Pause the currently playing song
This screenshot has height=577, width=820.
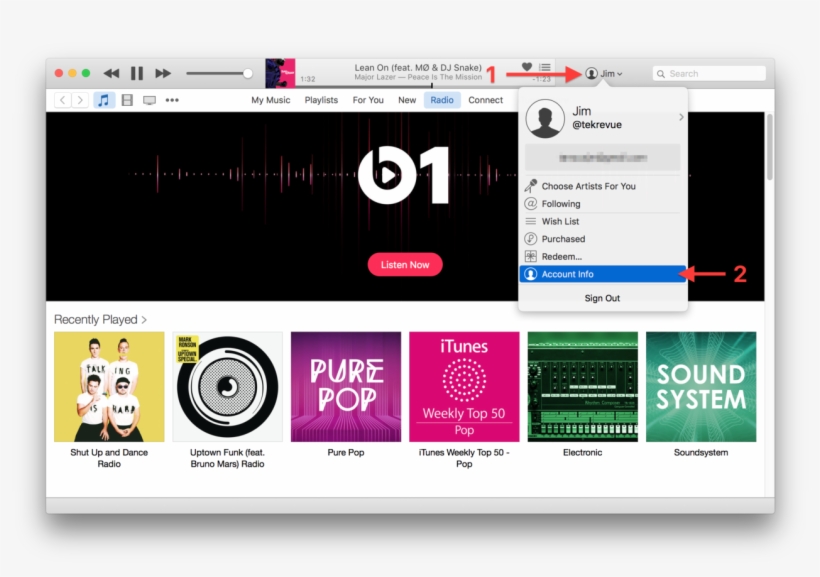click(137, 73)
